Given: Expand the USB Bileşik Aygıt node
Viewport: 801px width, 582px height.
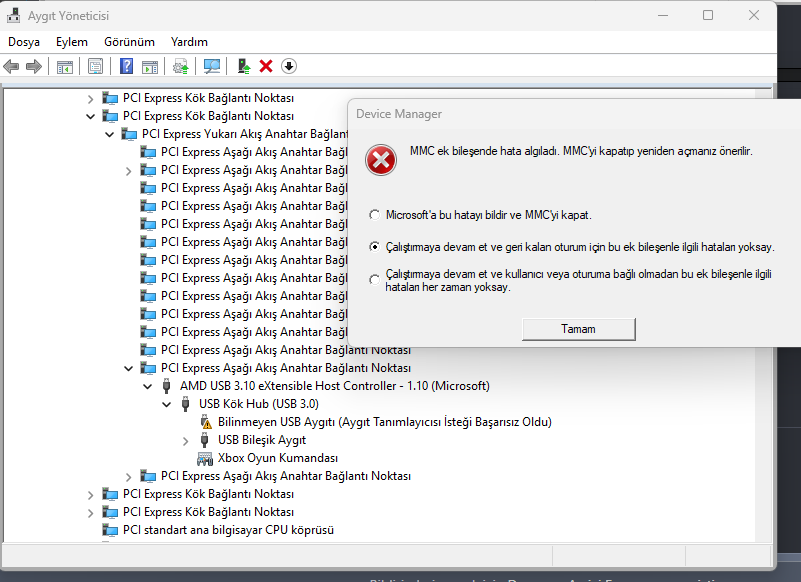Looking at the screenshot, I should [185, 440].
